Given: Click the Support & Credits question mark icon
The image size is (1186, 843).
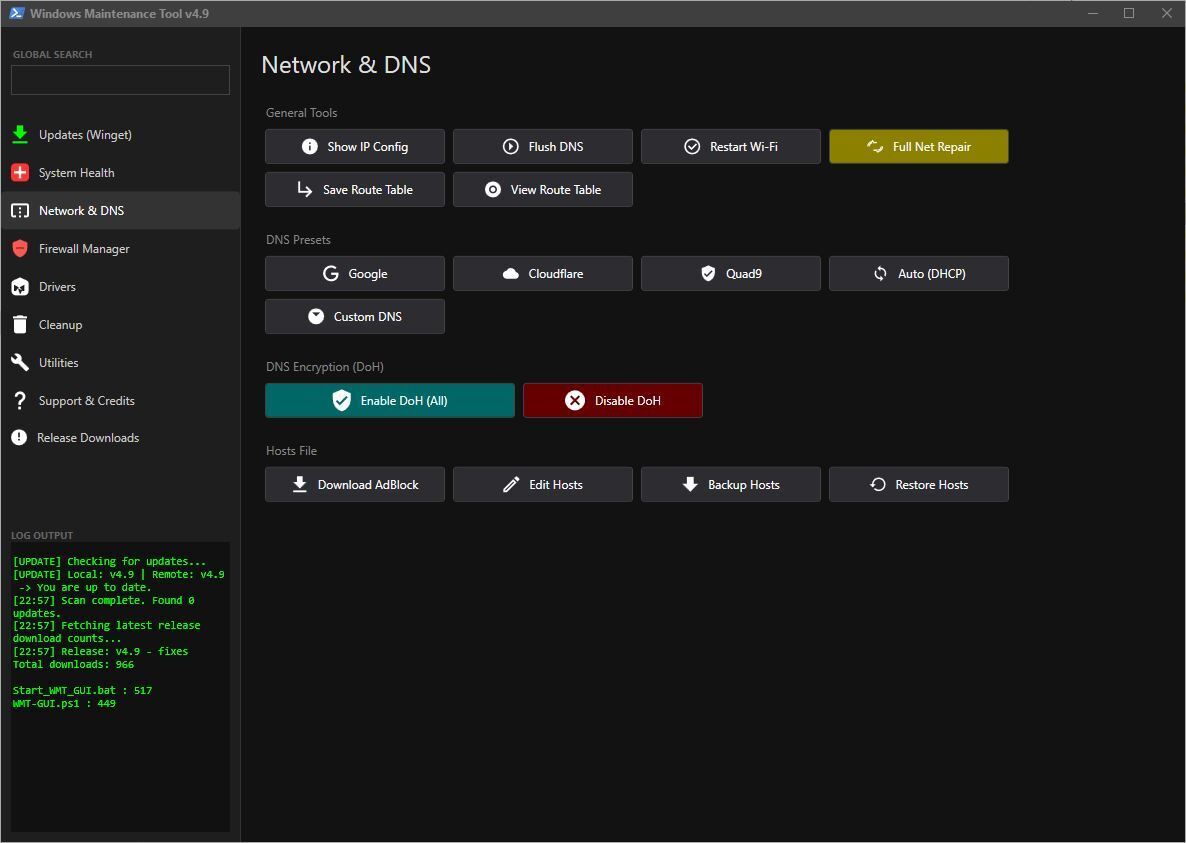Looking at the screenshot, I should coord(20,401).
